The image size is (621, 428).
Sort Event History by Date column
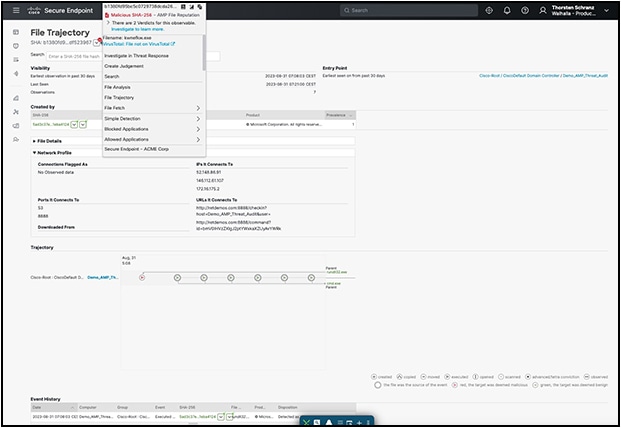pos(54,407)
